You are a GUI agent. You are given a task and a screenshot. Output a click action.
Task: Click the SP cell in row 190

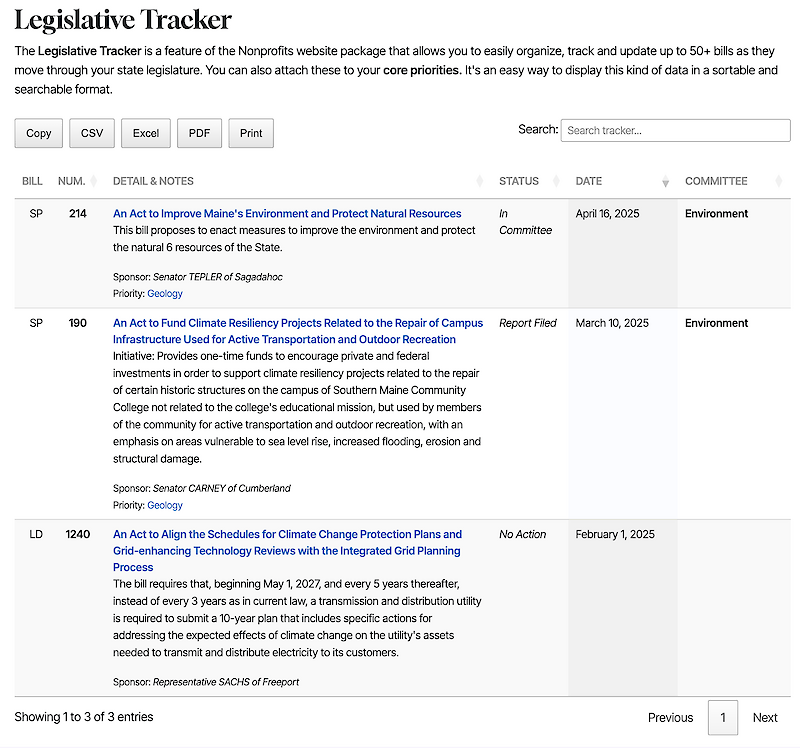(36, 323)
